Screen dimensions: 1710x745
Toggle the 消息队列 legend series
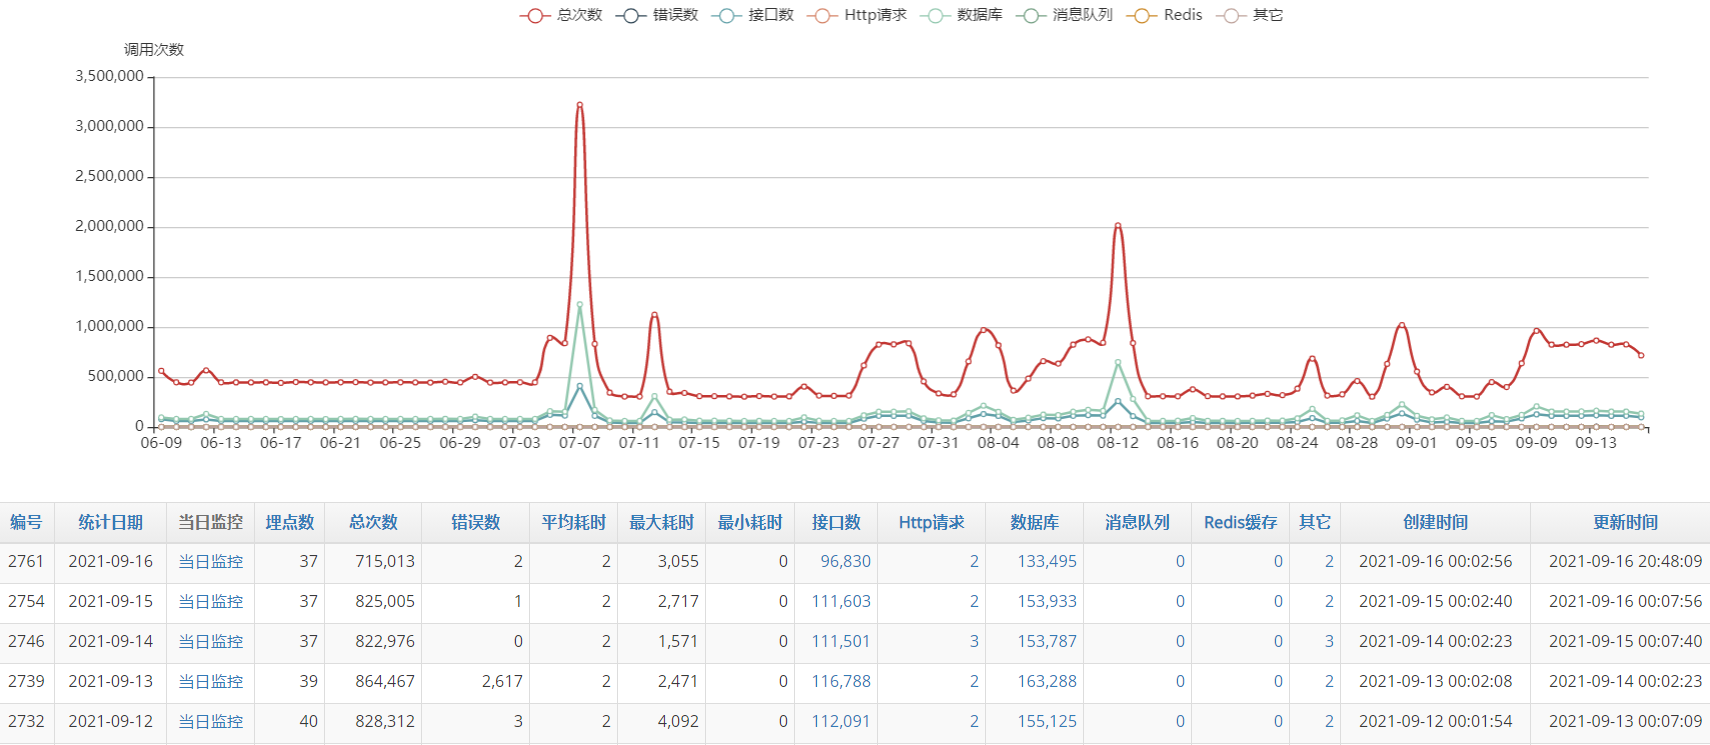(1064, 15)
